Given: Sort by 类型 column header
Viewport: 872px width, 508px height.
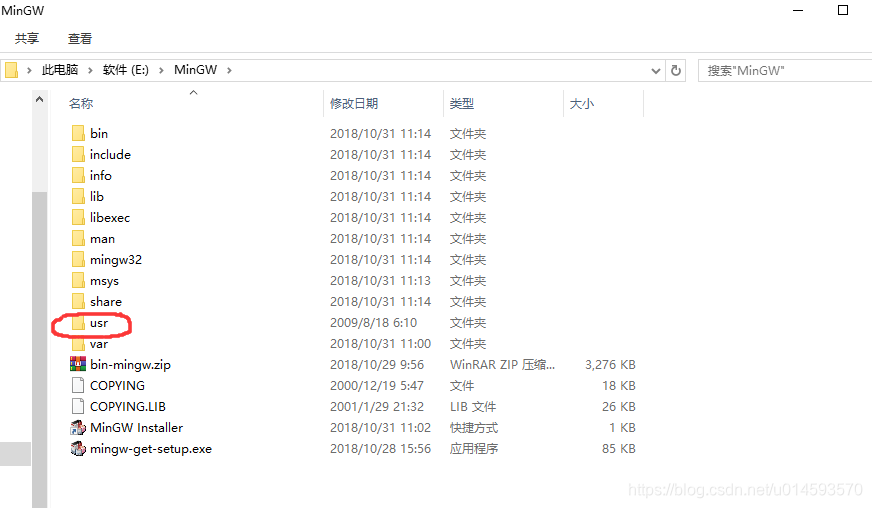Looking at the screenshot, I should (x=462, y=103).
